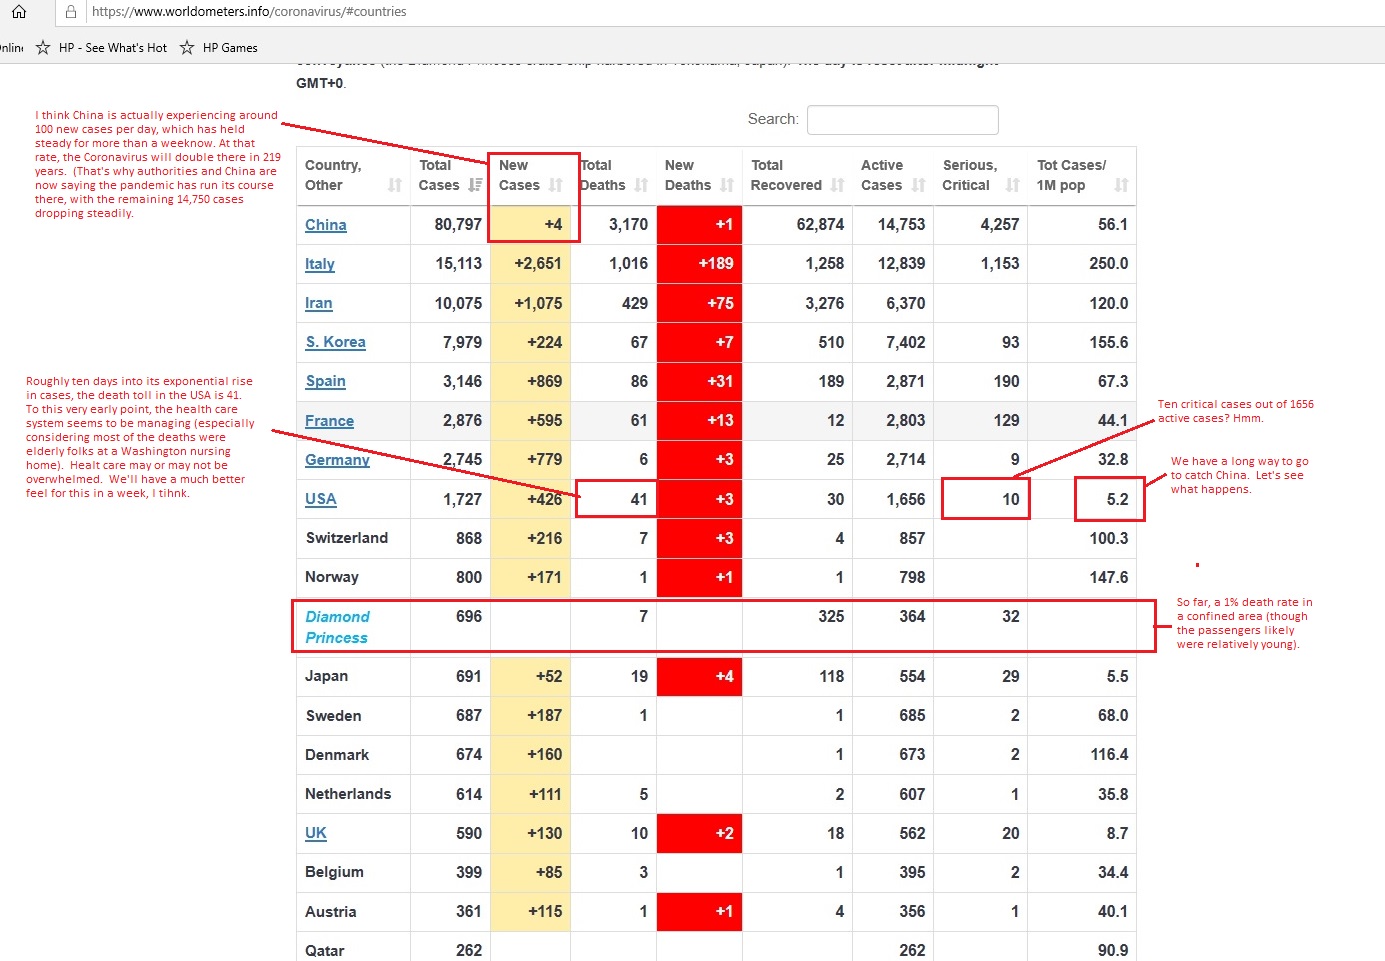Open the S. Korea country link
Image resolution: width=1385 pixels, height=961 pixels.
tap(336, 342)
